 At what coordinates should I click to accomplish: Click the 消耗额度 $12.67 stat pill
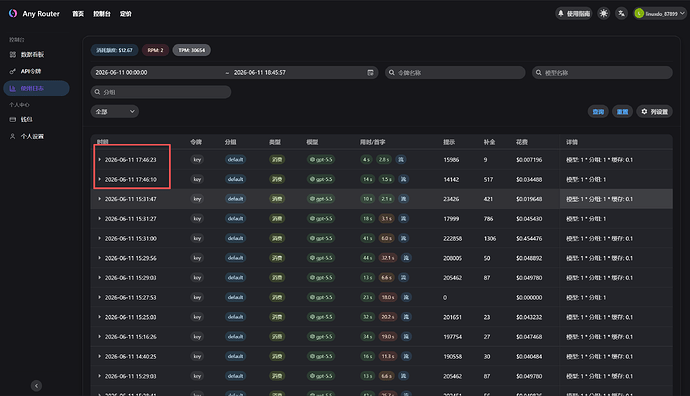(x=114, y=50)
